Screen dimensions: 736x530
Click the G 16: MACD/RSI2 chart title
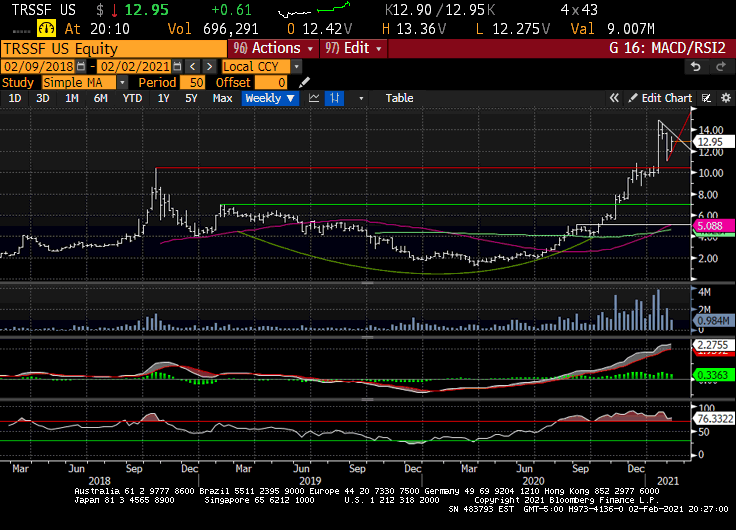(x=667, y=48)
